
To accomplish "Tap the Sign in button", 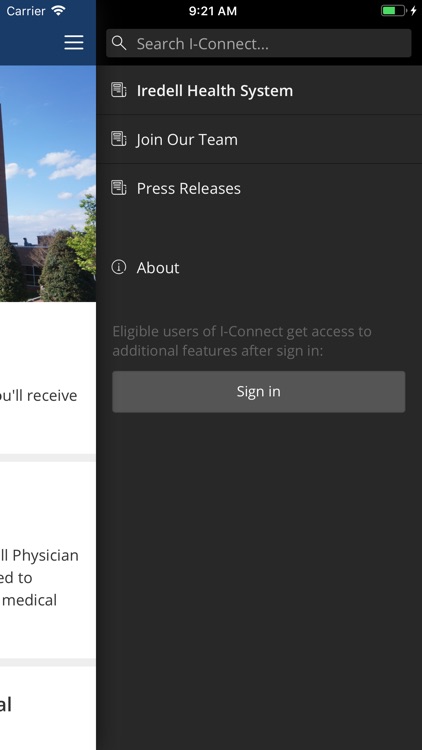I will (x=258, y=392).
